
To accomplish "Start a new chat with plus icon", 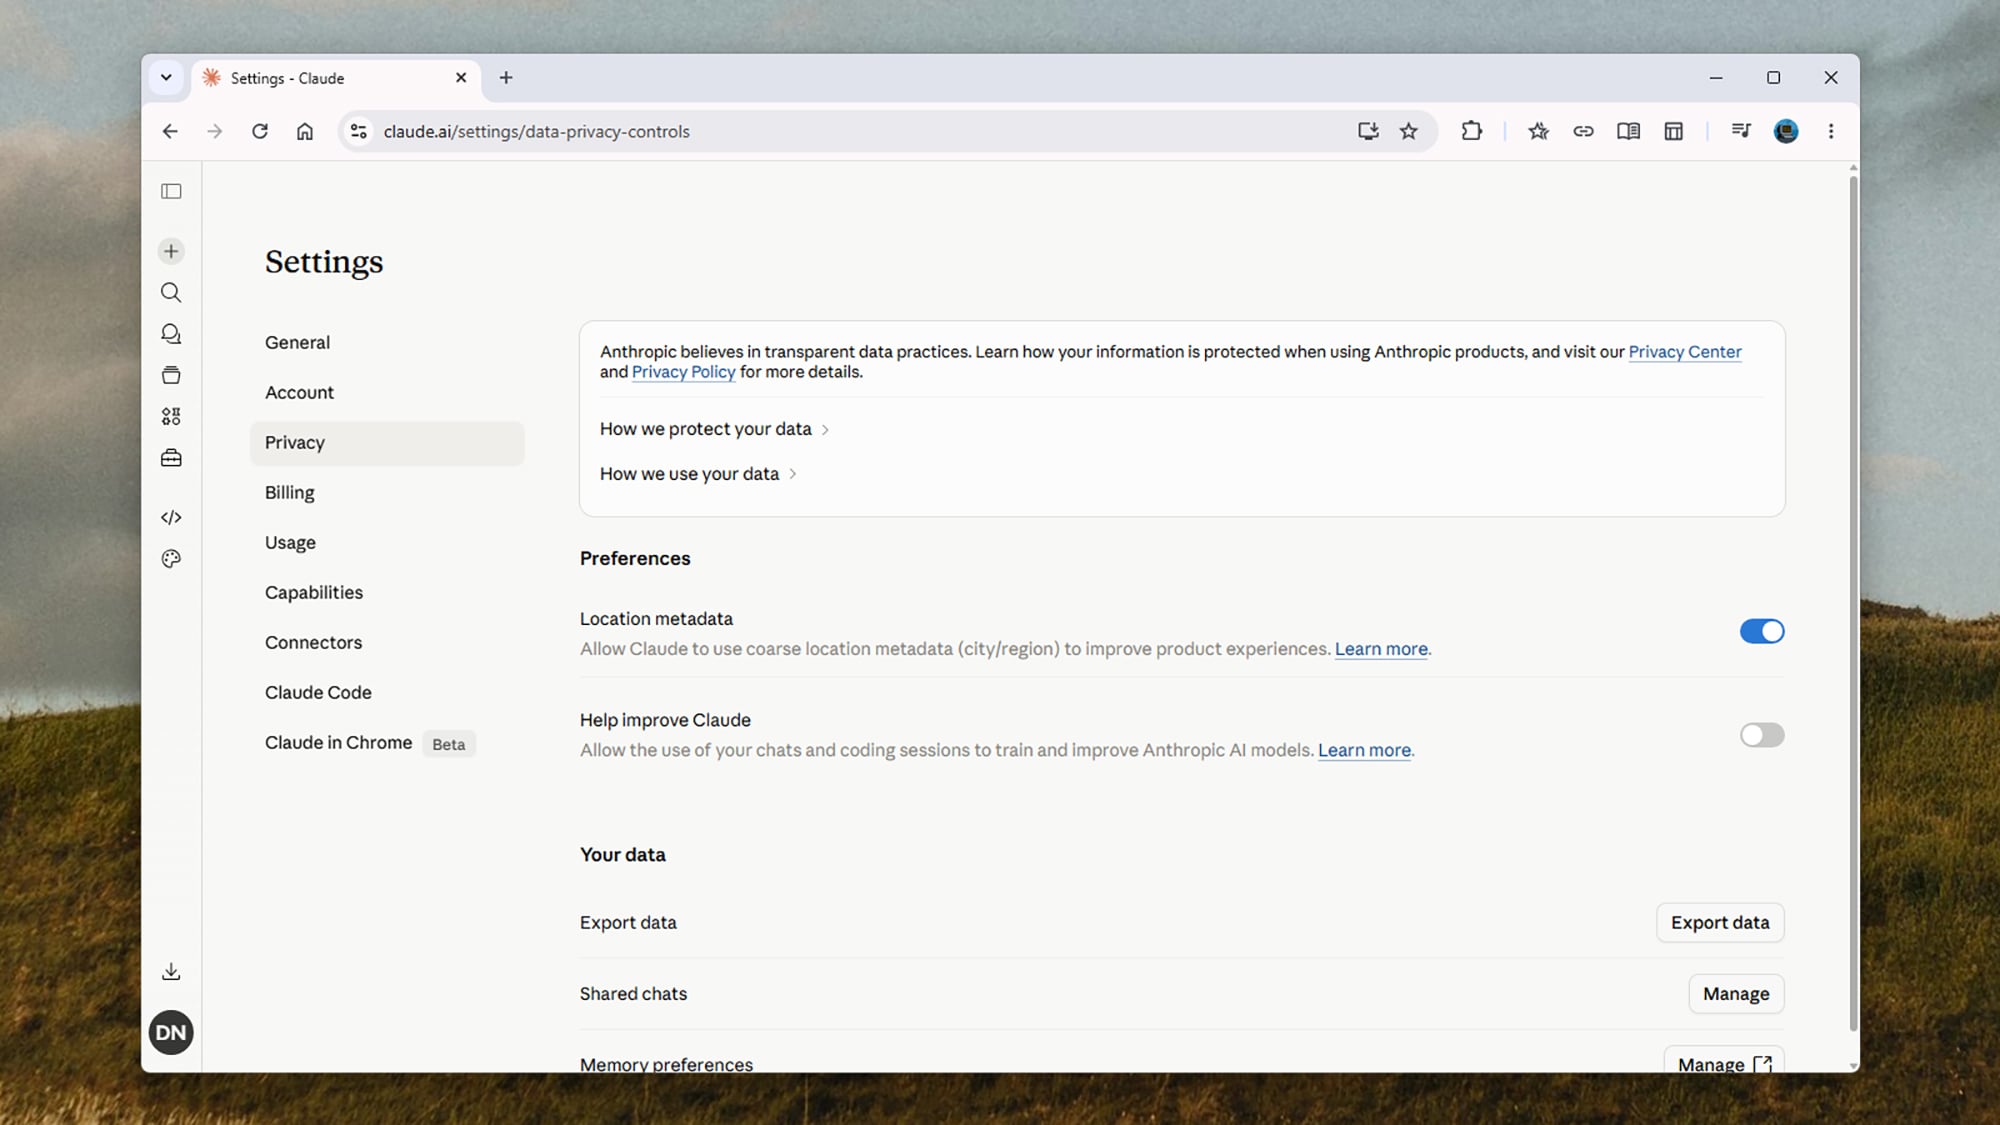I will (171, 251).
